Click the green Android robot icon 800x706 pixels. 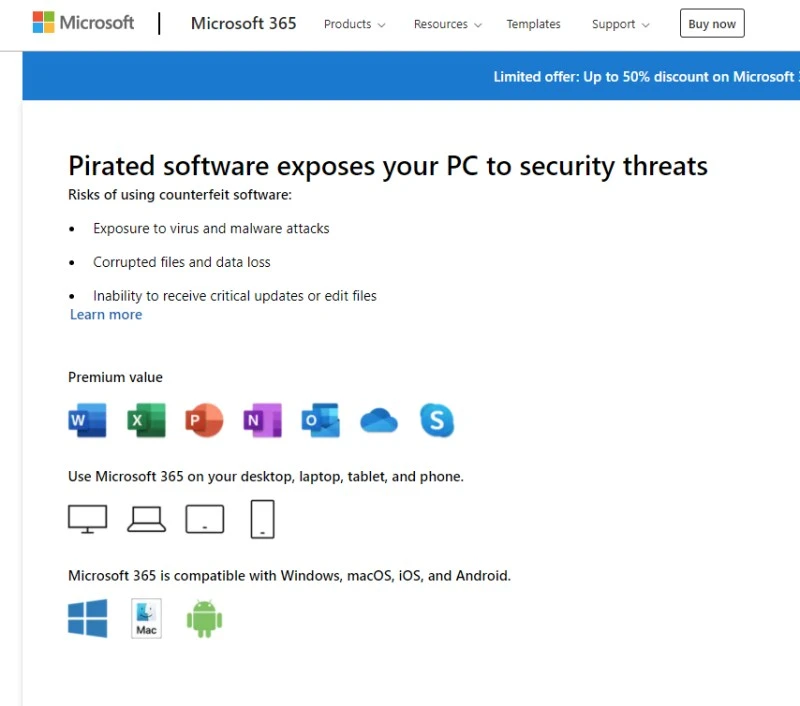(204, 618)
